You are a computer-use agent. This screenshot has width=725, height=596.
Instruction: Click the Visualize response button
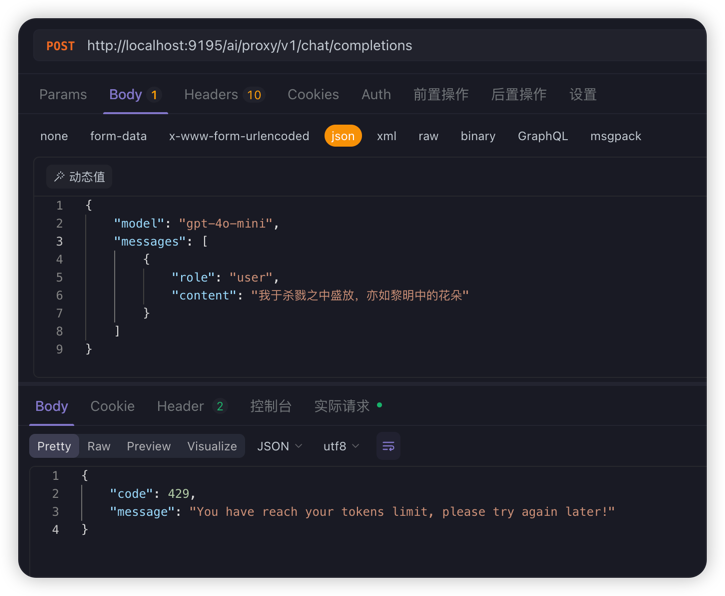click(x=212, y=446)
